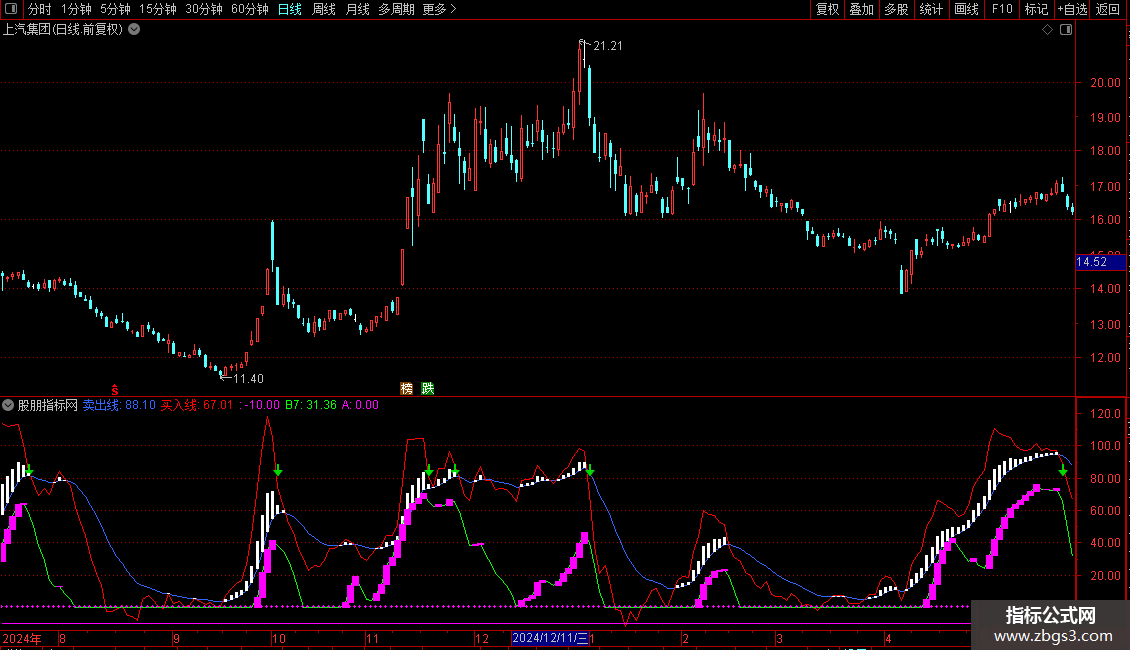Select the 5分钟 period
The image size is (1130, 650).
[115, 9]
